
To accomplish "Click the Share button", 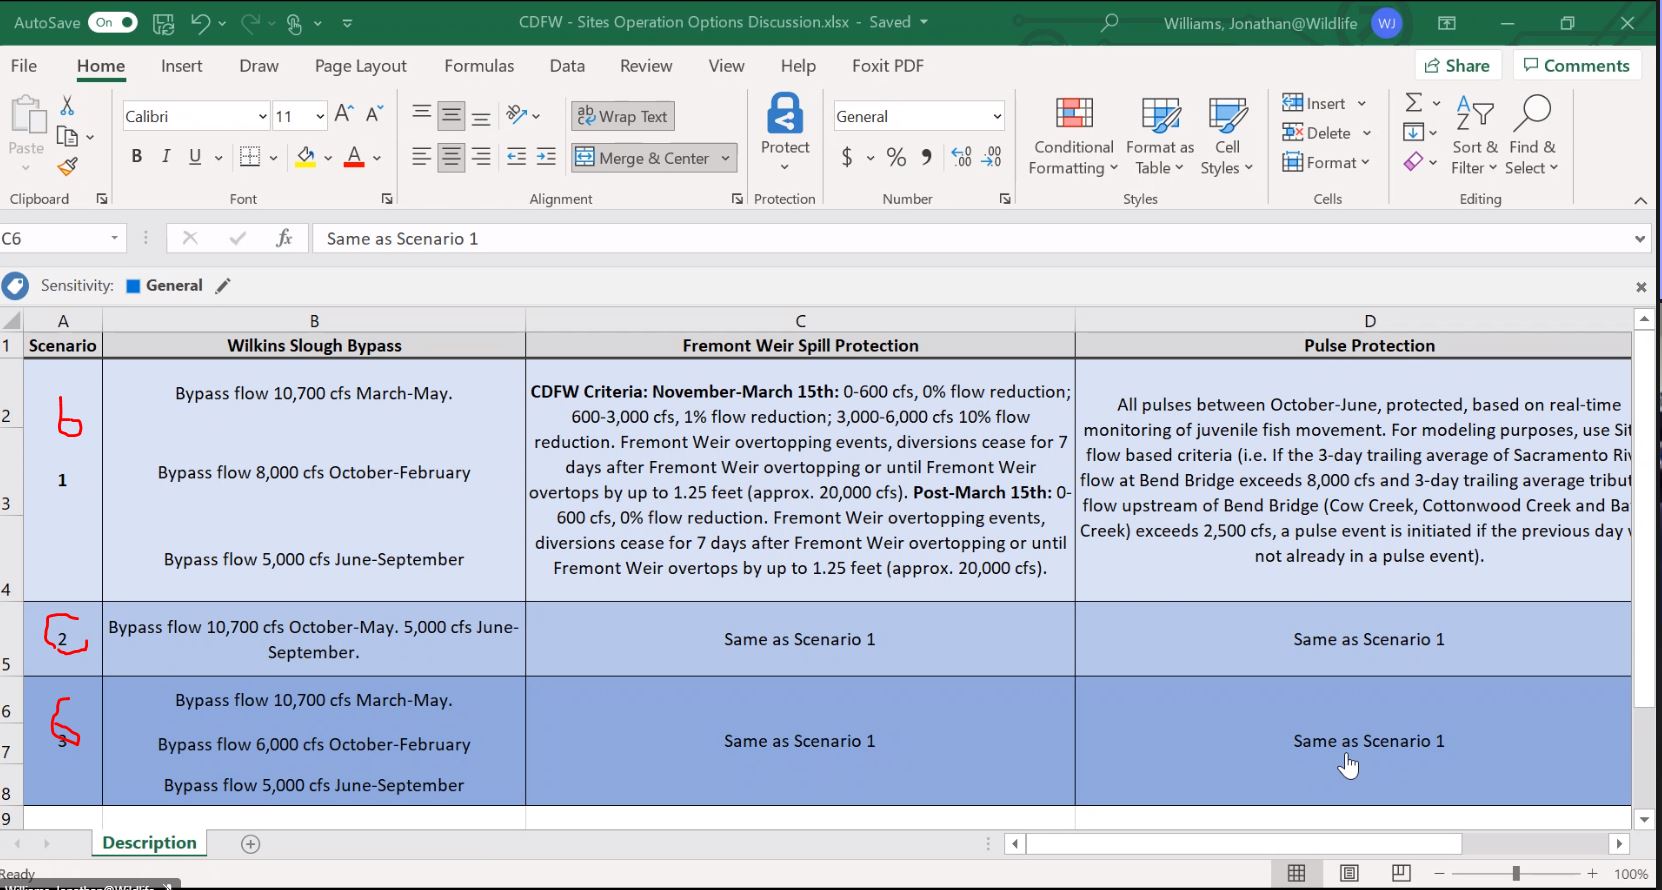I will click(1457, 66).
